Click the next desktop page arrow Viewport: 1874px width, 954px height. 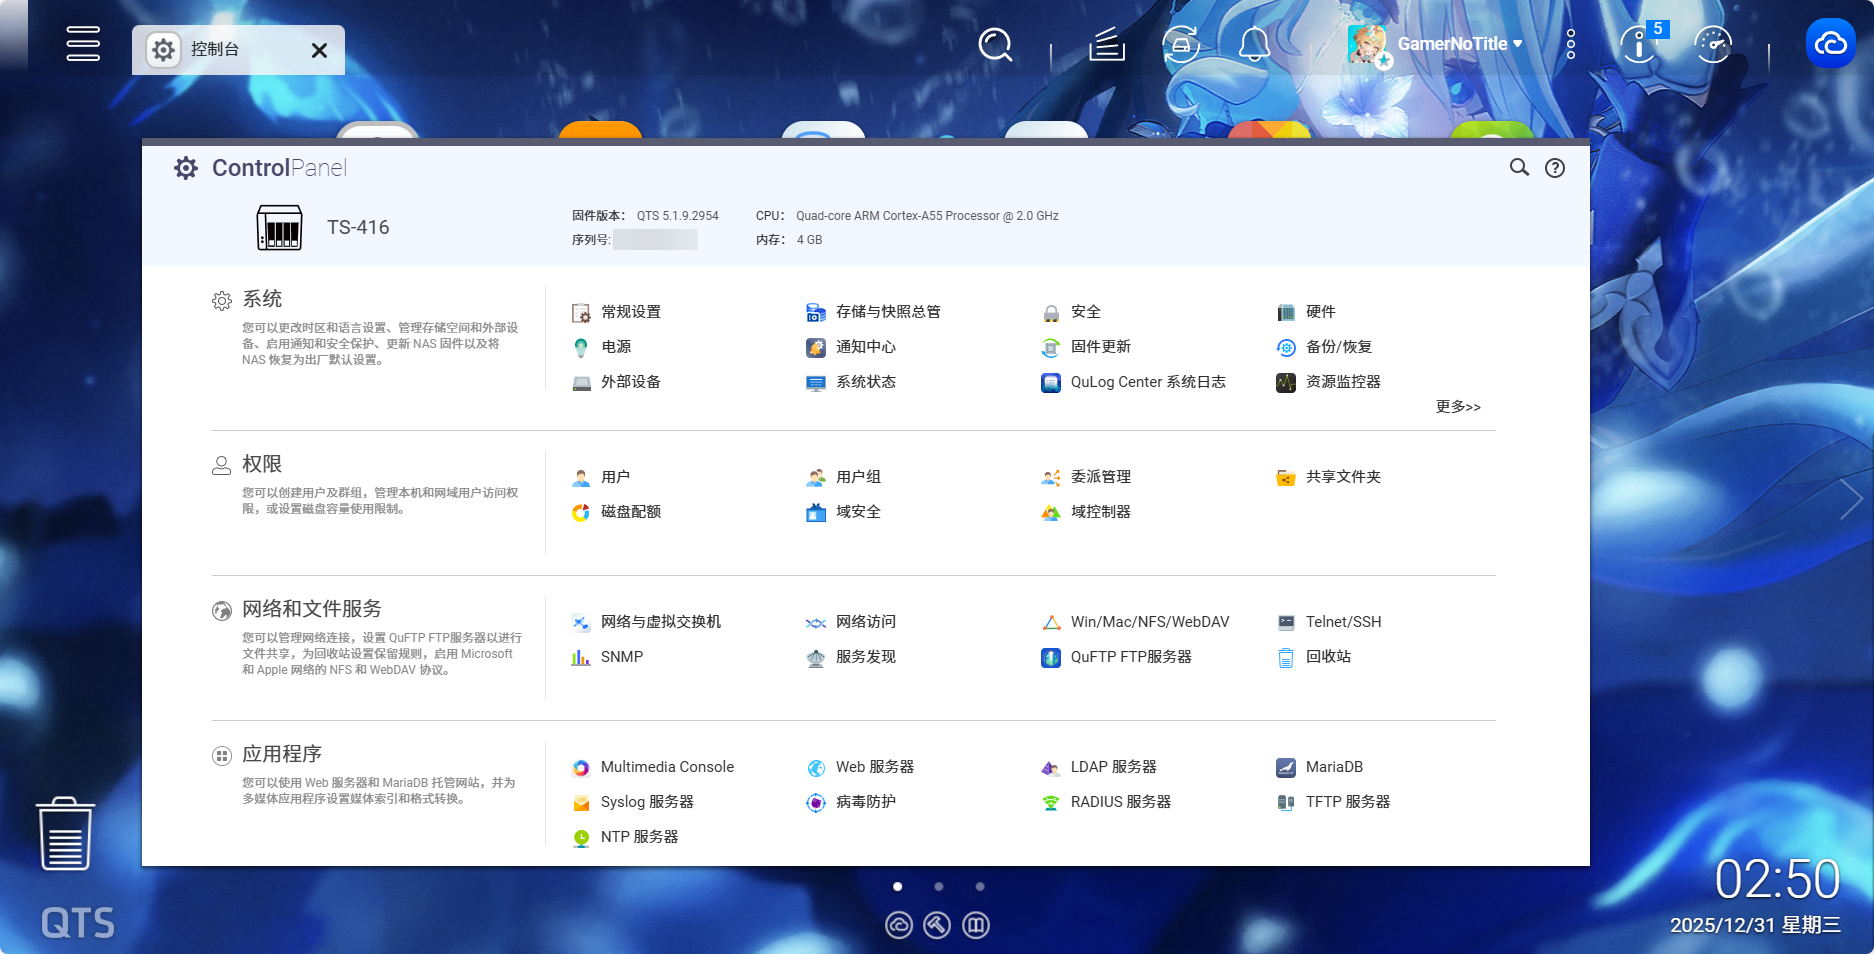point(1850,499)
